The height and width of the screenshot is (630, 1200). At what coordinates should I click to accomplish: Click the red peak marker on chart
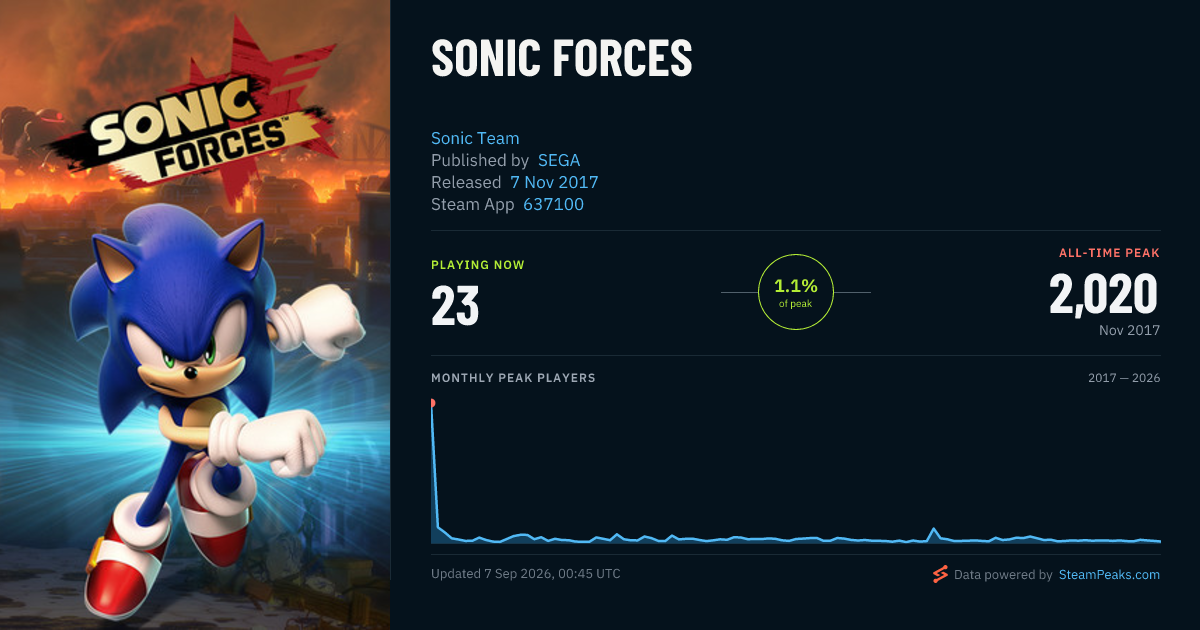point(432,403)
